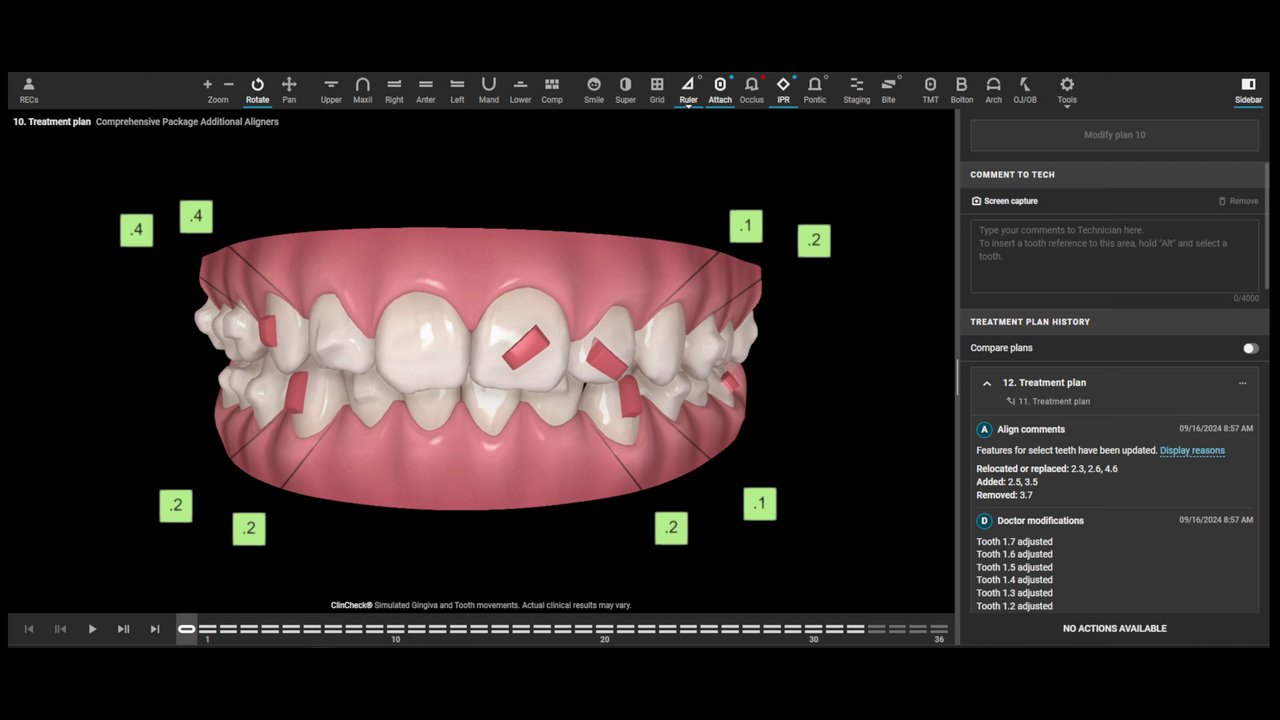Open the Bolton analysis tool

coord(961,90)
